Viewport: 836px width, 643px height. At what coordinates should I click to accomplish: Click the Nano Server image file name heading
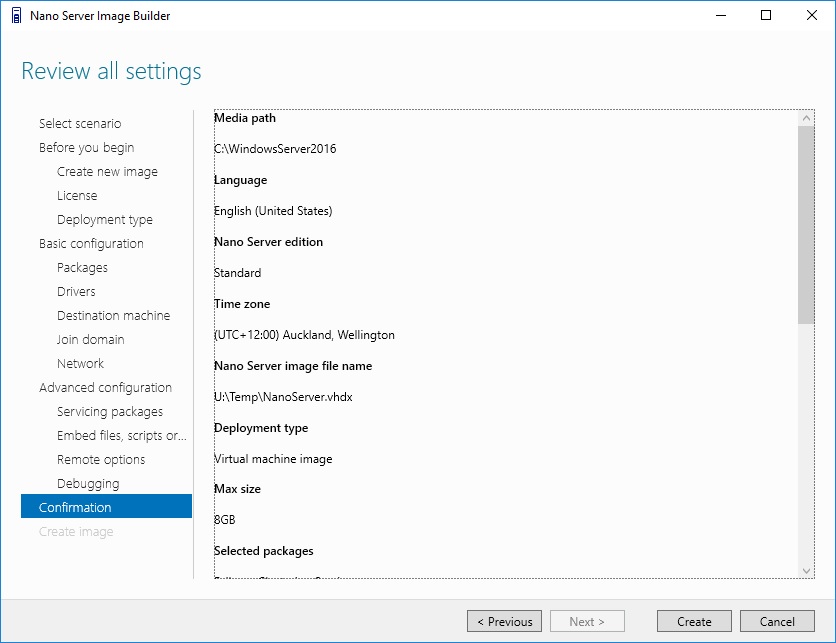[293, 366]
